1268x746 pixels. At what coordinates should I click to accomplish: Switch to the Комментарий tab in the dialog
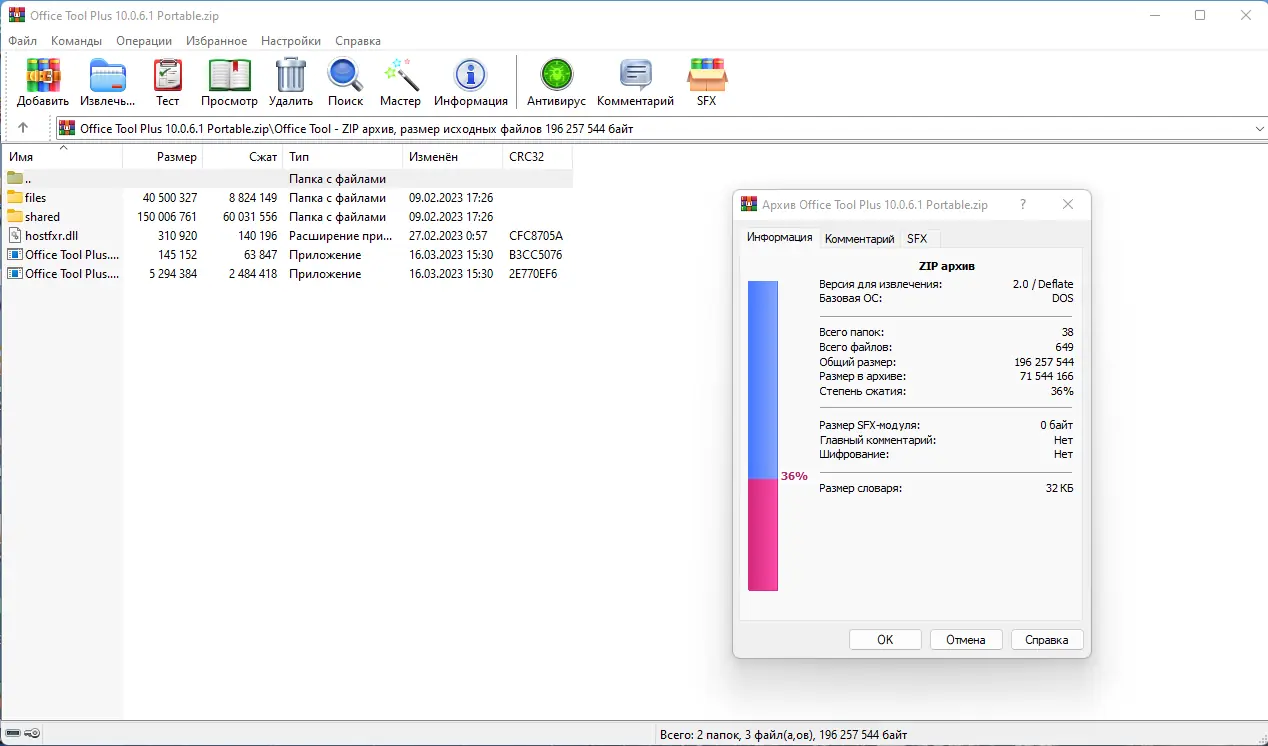[x=857, y=239]
